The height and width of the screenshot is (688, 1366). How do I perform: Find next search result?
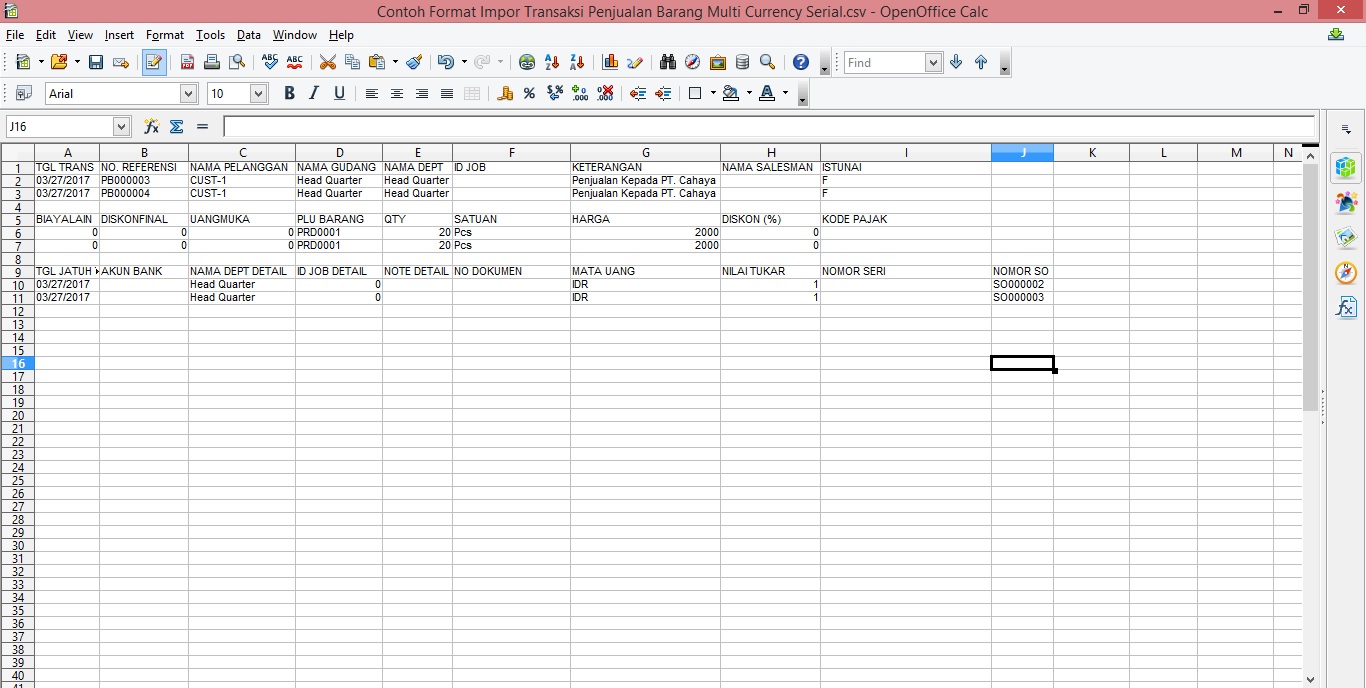(956, 62)
